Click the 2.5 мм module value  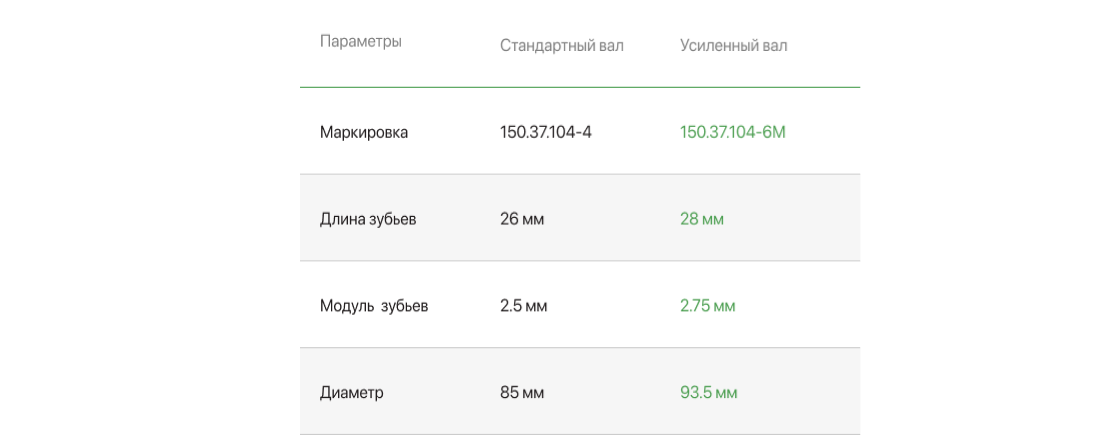click(x=523, y=307)
